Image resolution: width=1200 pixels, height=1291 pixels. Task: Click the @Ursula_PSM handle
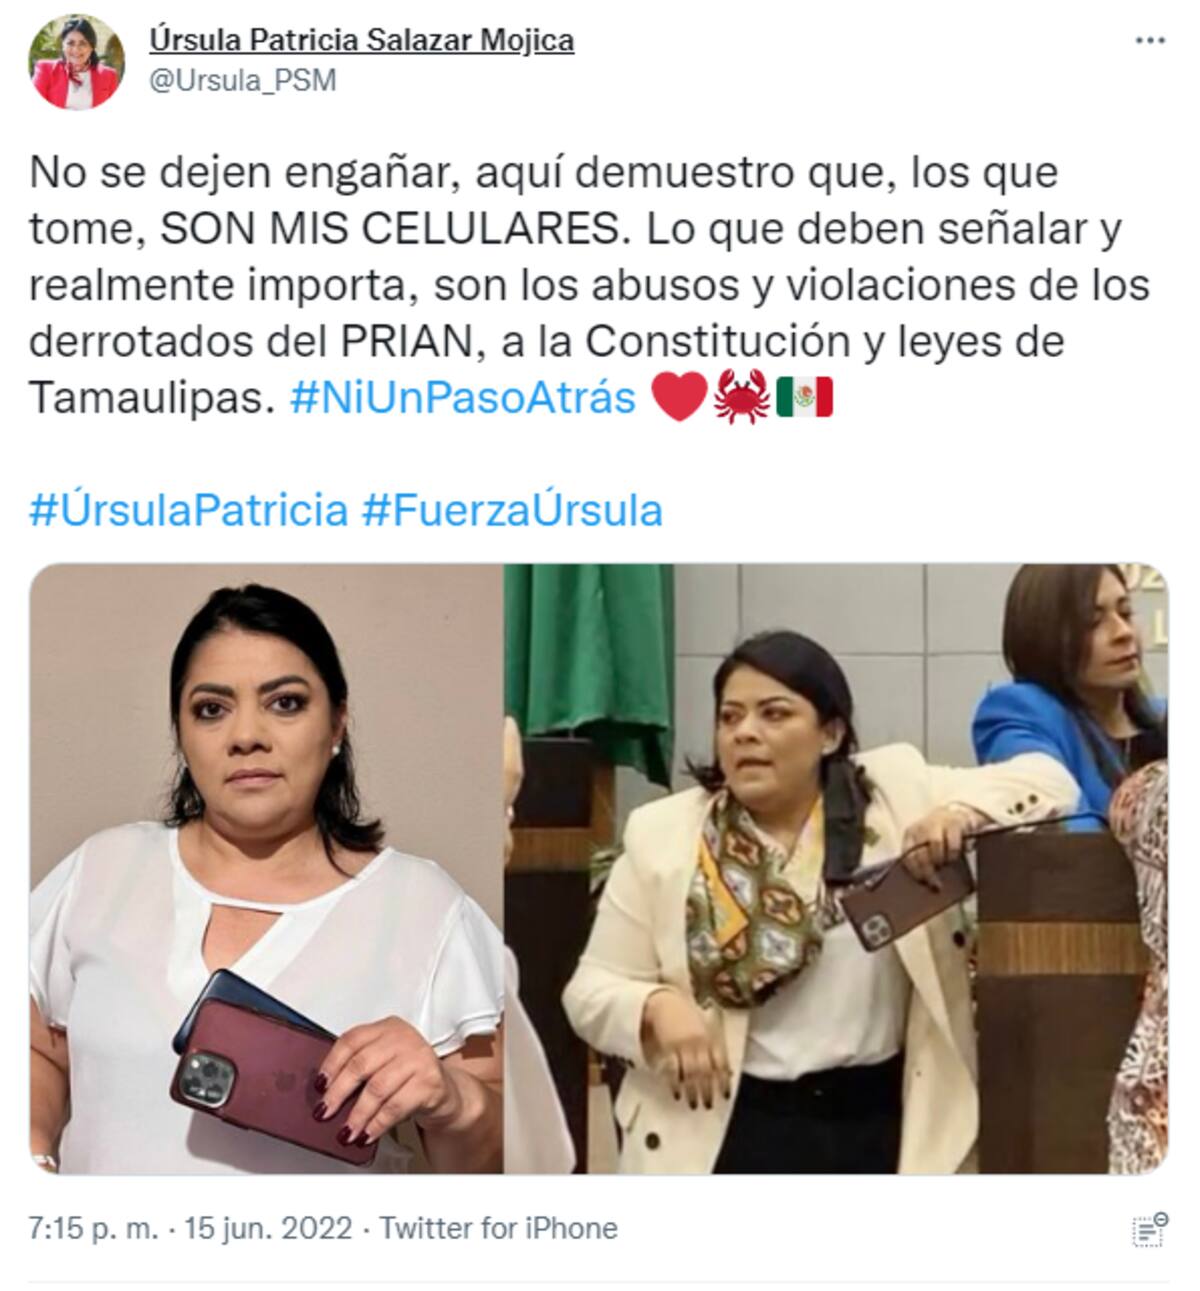242,81
